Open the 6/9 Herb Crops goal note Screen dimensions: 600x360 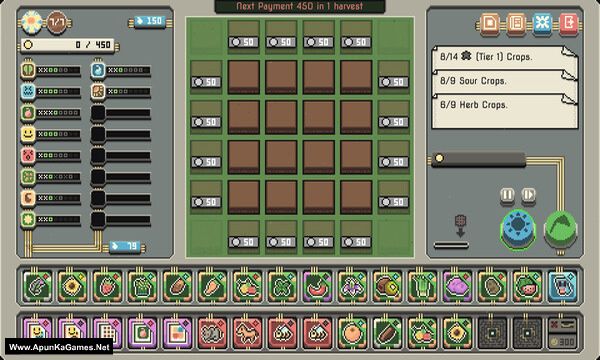(504, 111)
